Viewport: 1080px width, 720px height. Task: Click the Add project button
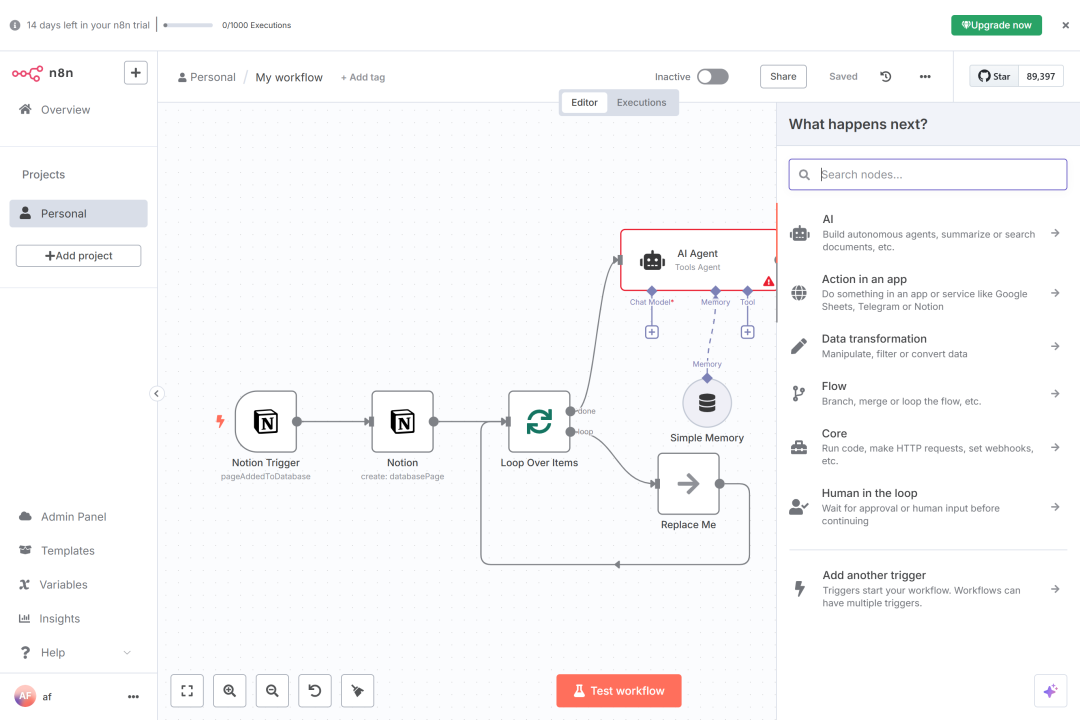79,256
